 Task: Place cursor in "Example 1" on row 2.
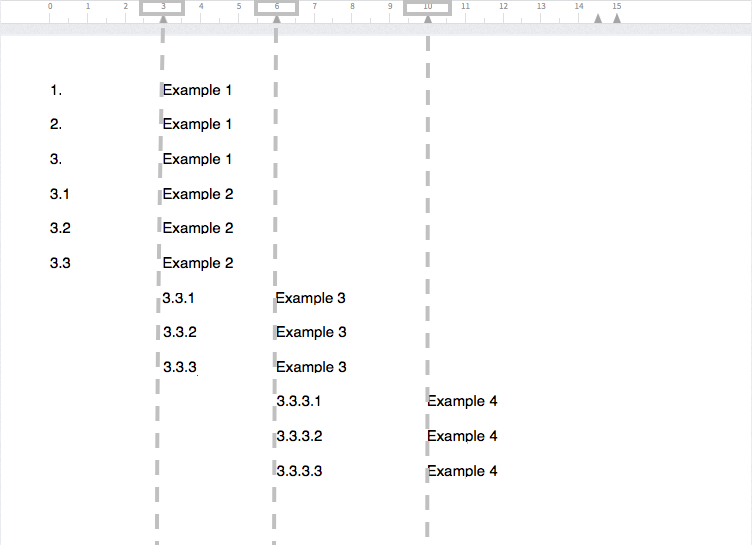pos(197,124)
